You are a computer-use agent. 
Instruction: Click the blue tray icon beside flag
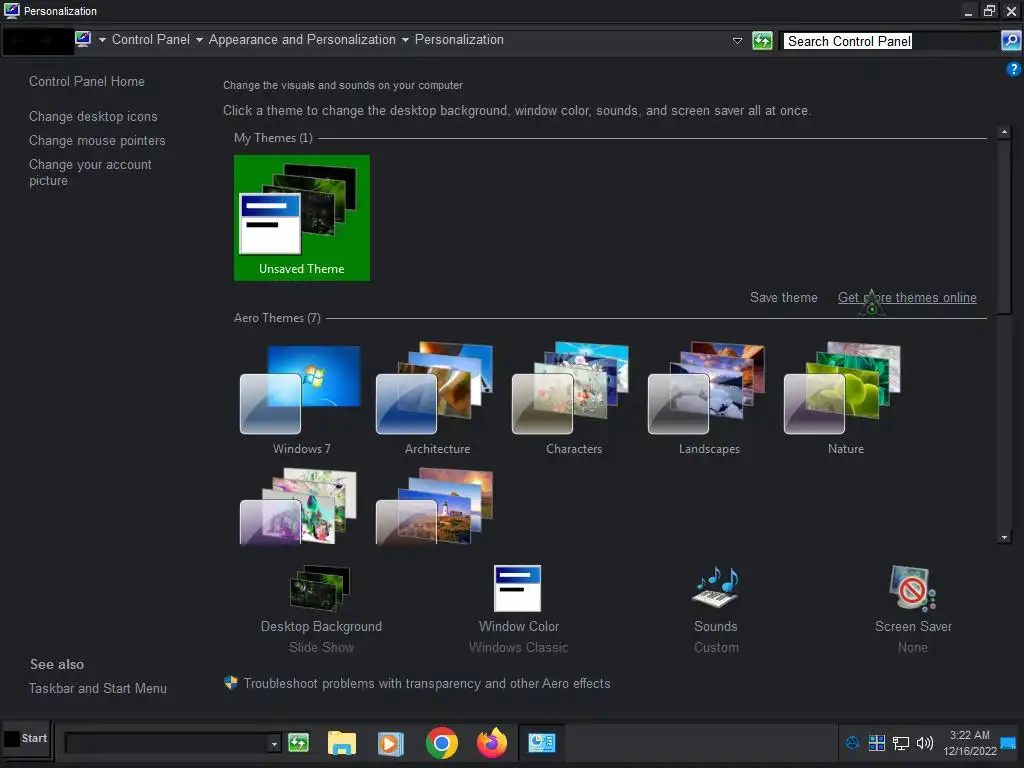852,743
